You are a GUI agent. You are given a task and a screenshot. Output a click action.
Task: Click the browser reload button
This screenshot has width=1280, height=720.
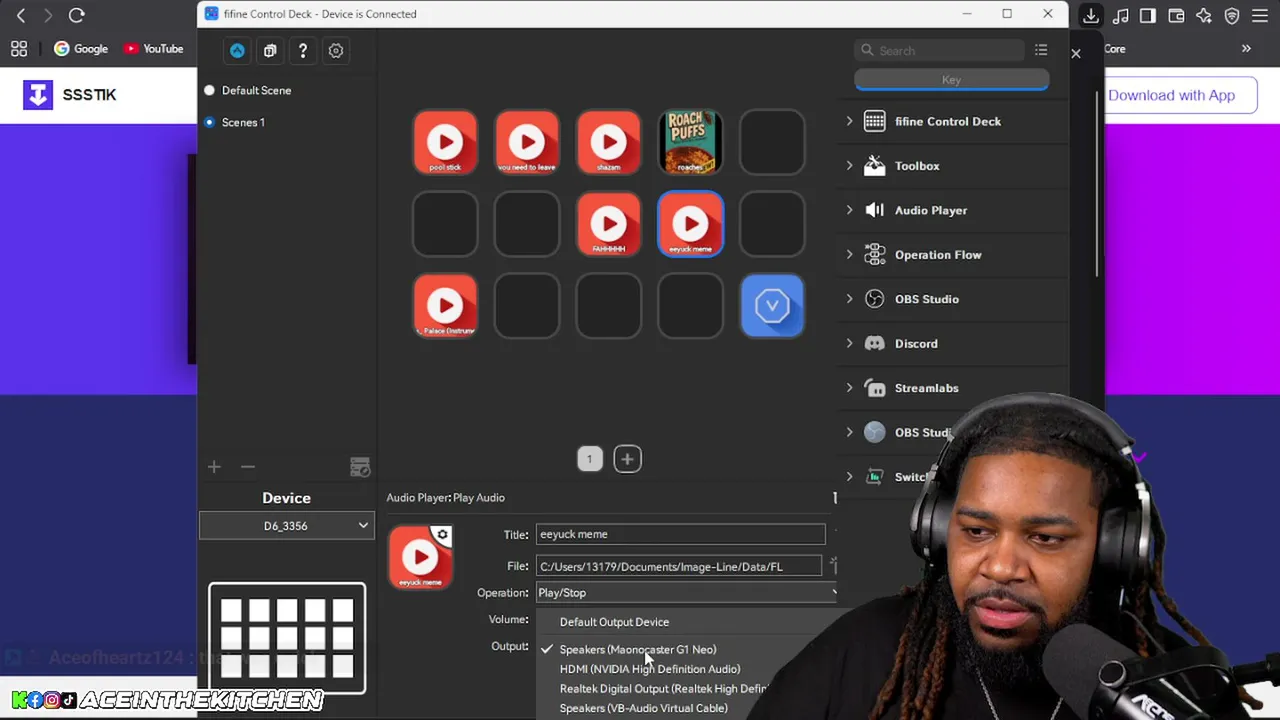point(76,15)
